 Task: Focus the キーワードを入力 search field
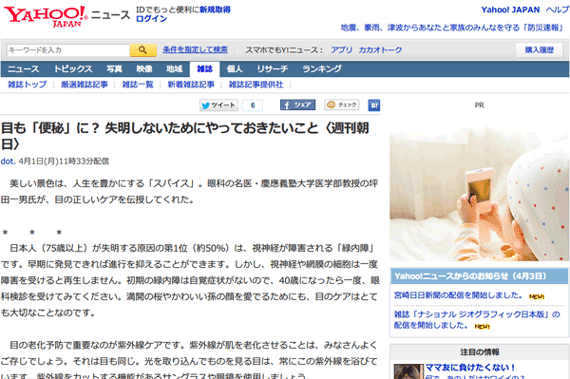point(68,50)
